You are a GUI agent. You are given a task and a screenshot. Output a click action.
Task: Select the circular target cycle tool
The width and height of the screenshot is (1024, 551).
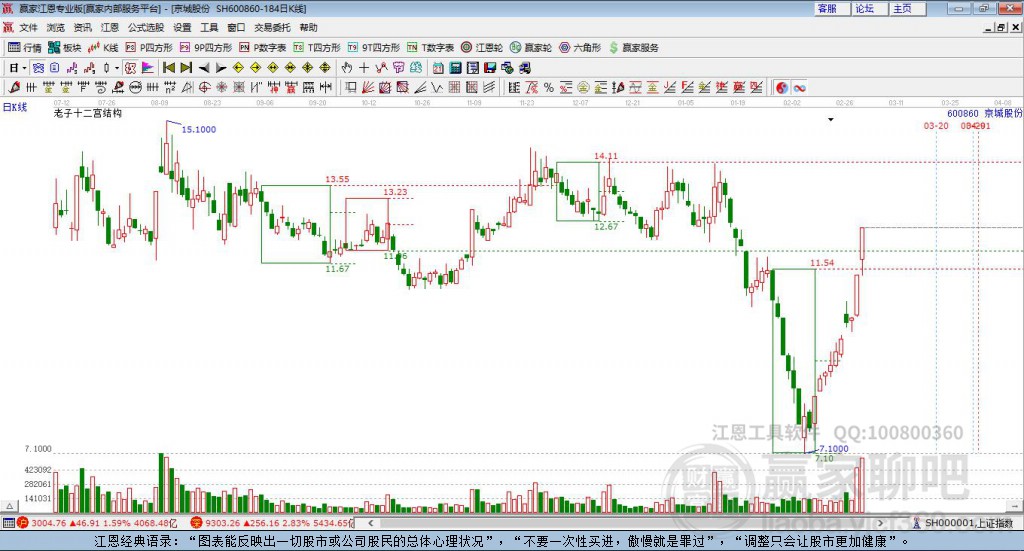click(204, 87)
